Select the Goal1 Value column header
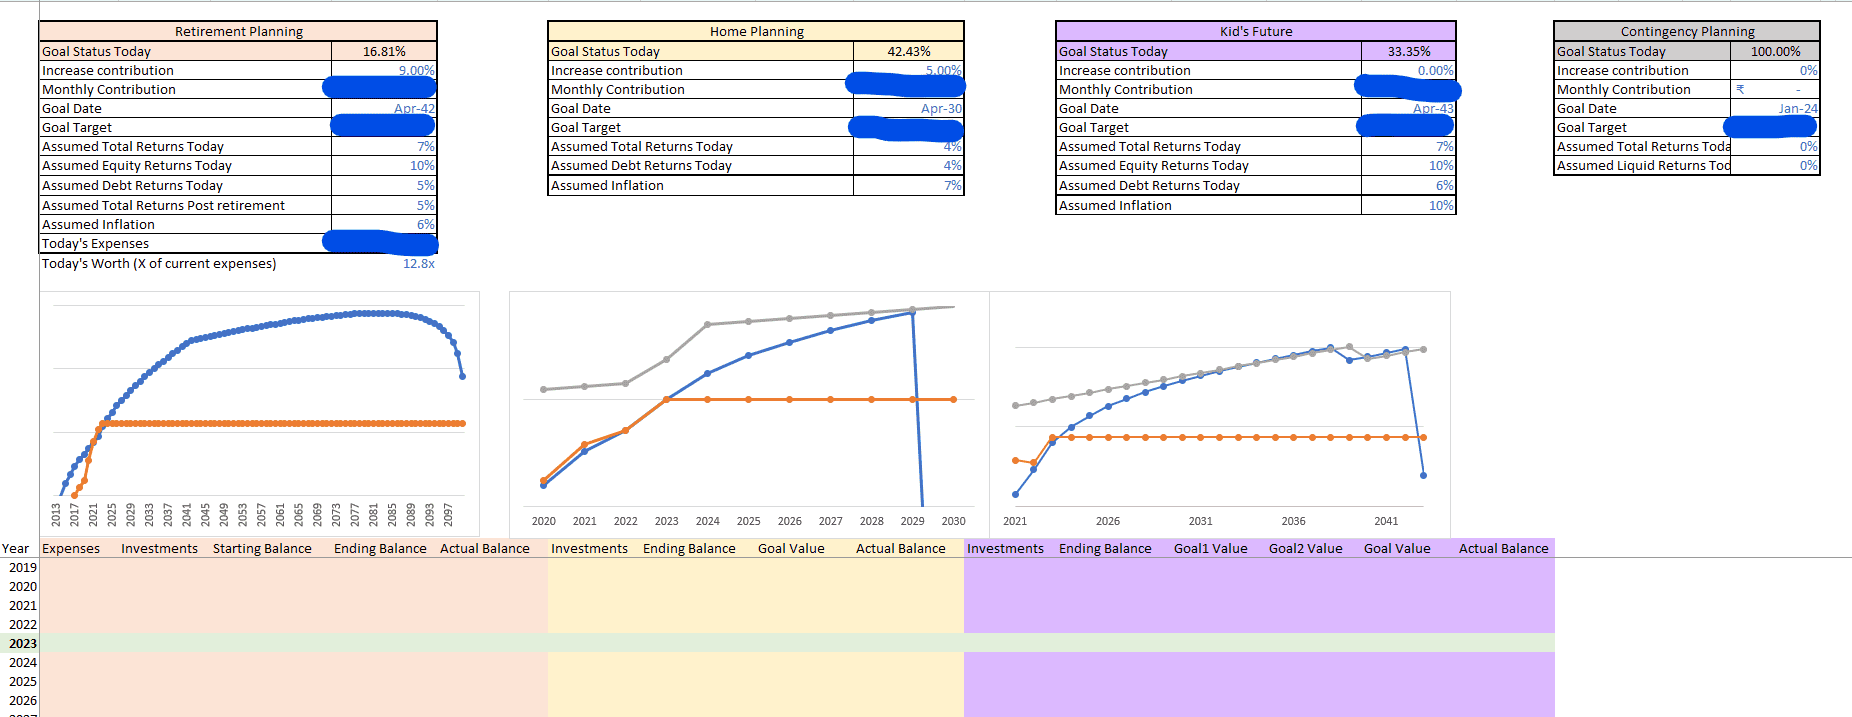The image size is (1852, 717). click(x=1210, y=548)
